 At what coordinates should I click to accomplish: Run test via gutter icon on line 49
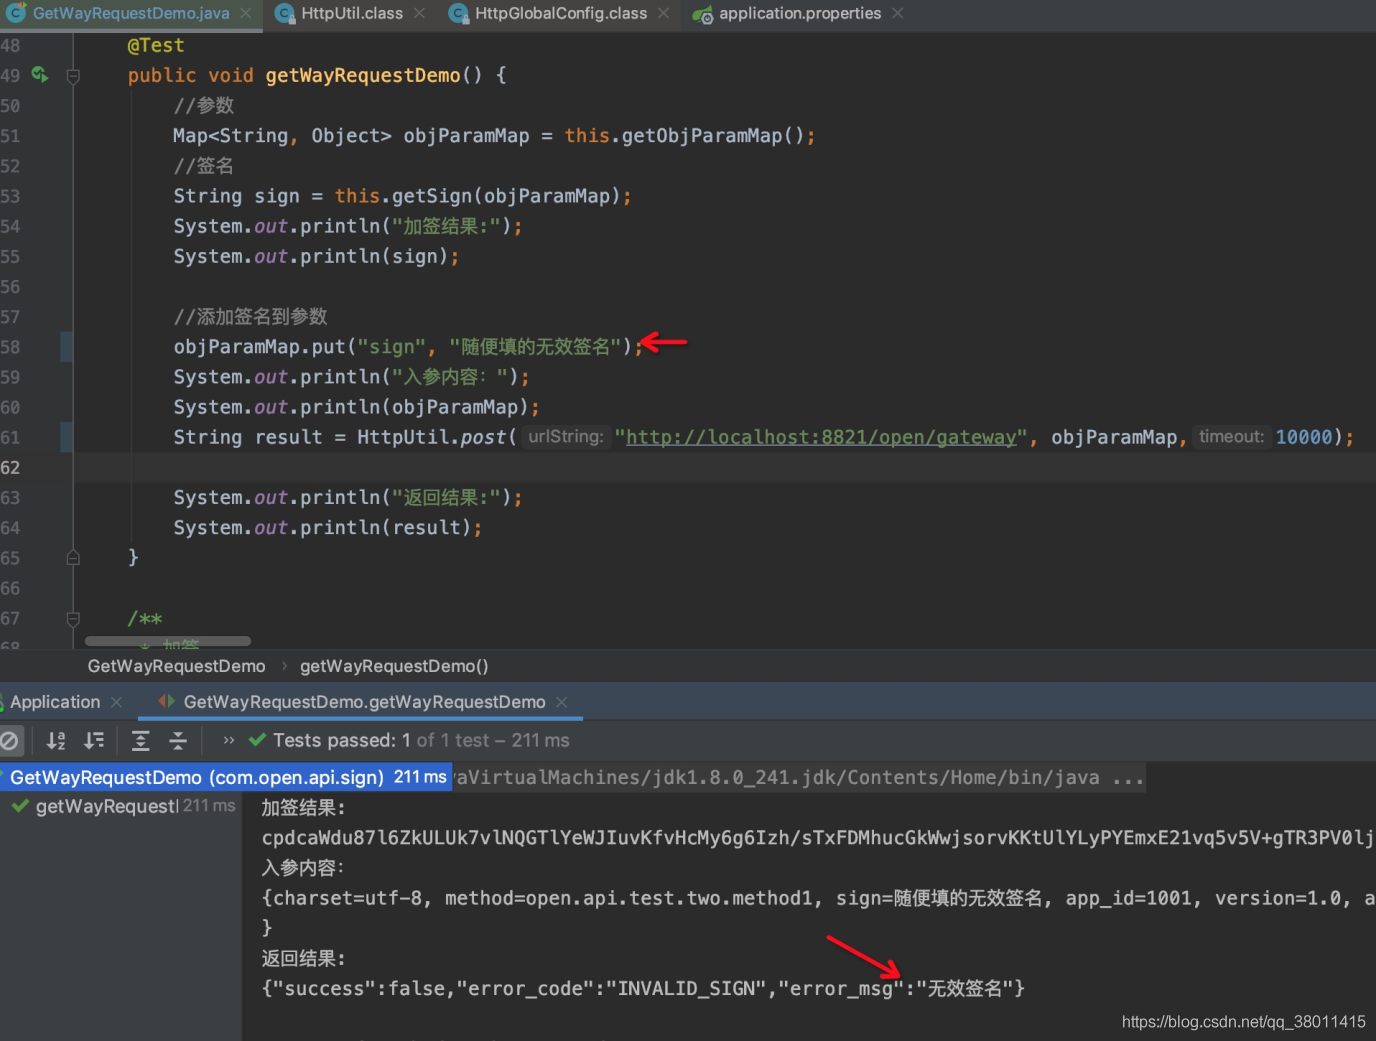tap(40, 74)
